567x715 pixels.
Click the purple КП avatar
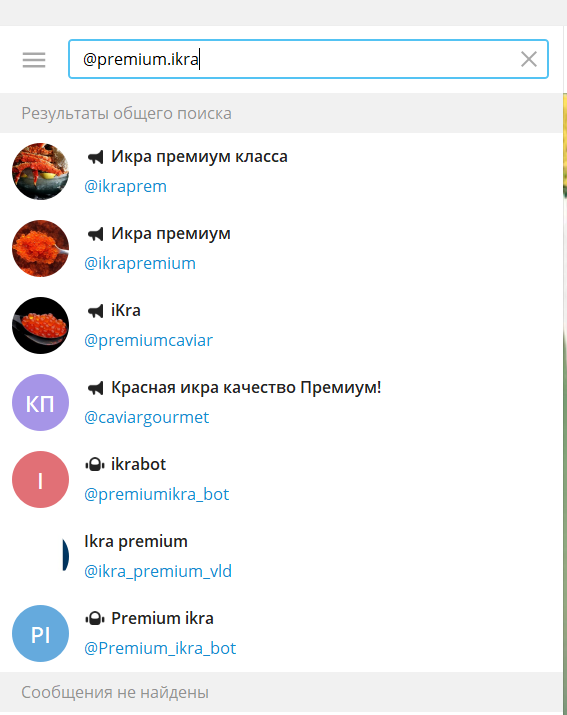tap(41, 403)
